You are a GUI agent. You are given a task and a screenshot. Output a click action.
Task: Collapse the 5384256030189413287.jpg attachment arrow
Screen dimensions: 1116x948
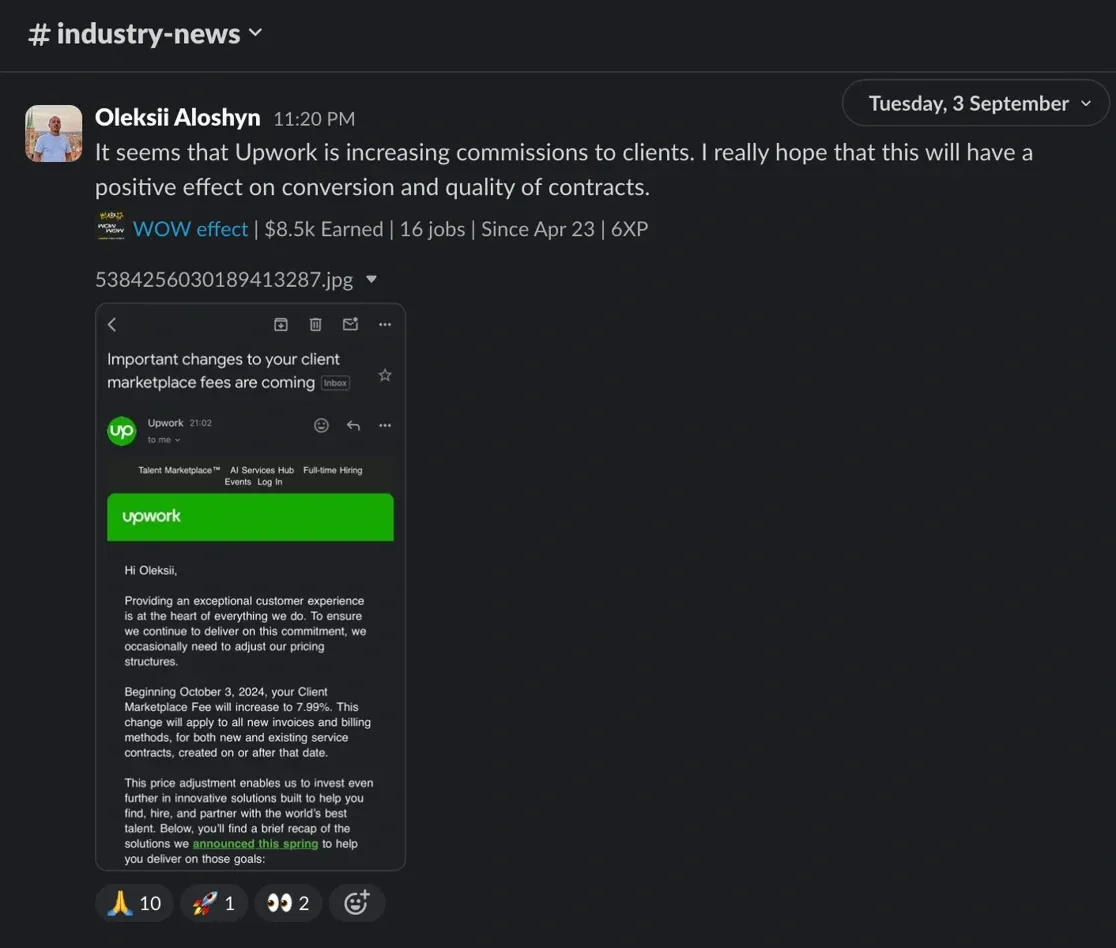pyautogui.click(x=372, y=280)
